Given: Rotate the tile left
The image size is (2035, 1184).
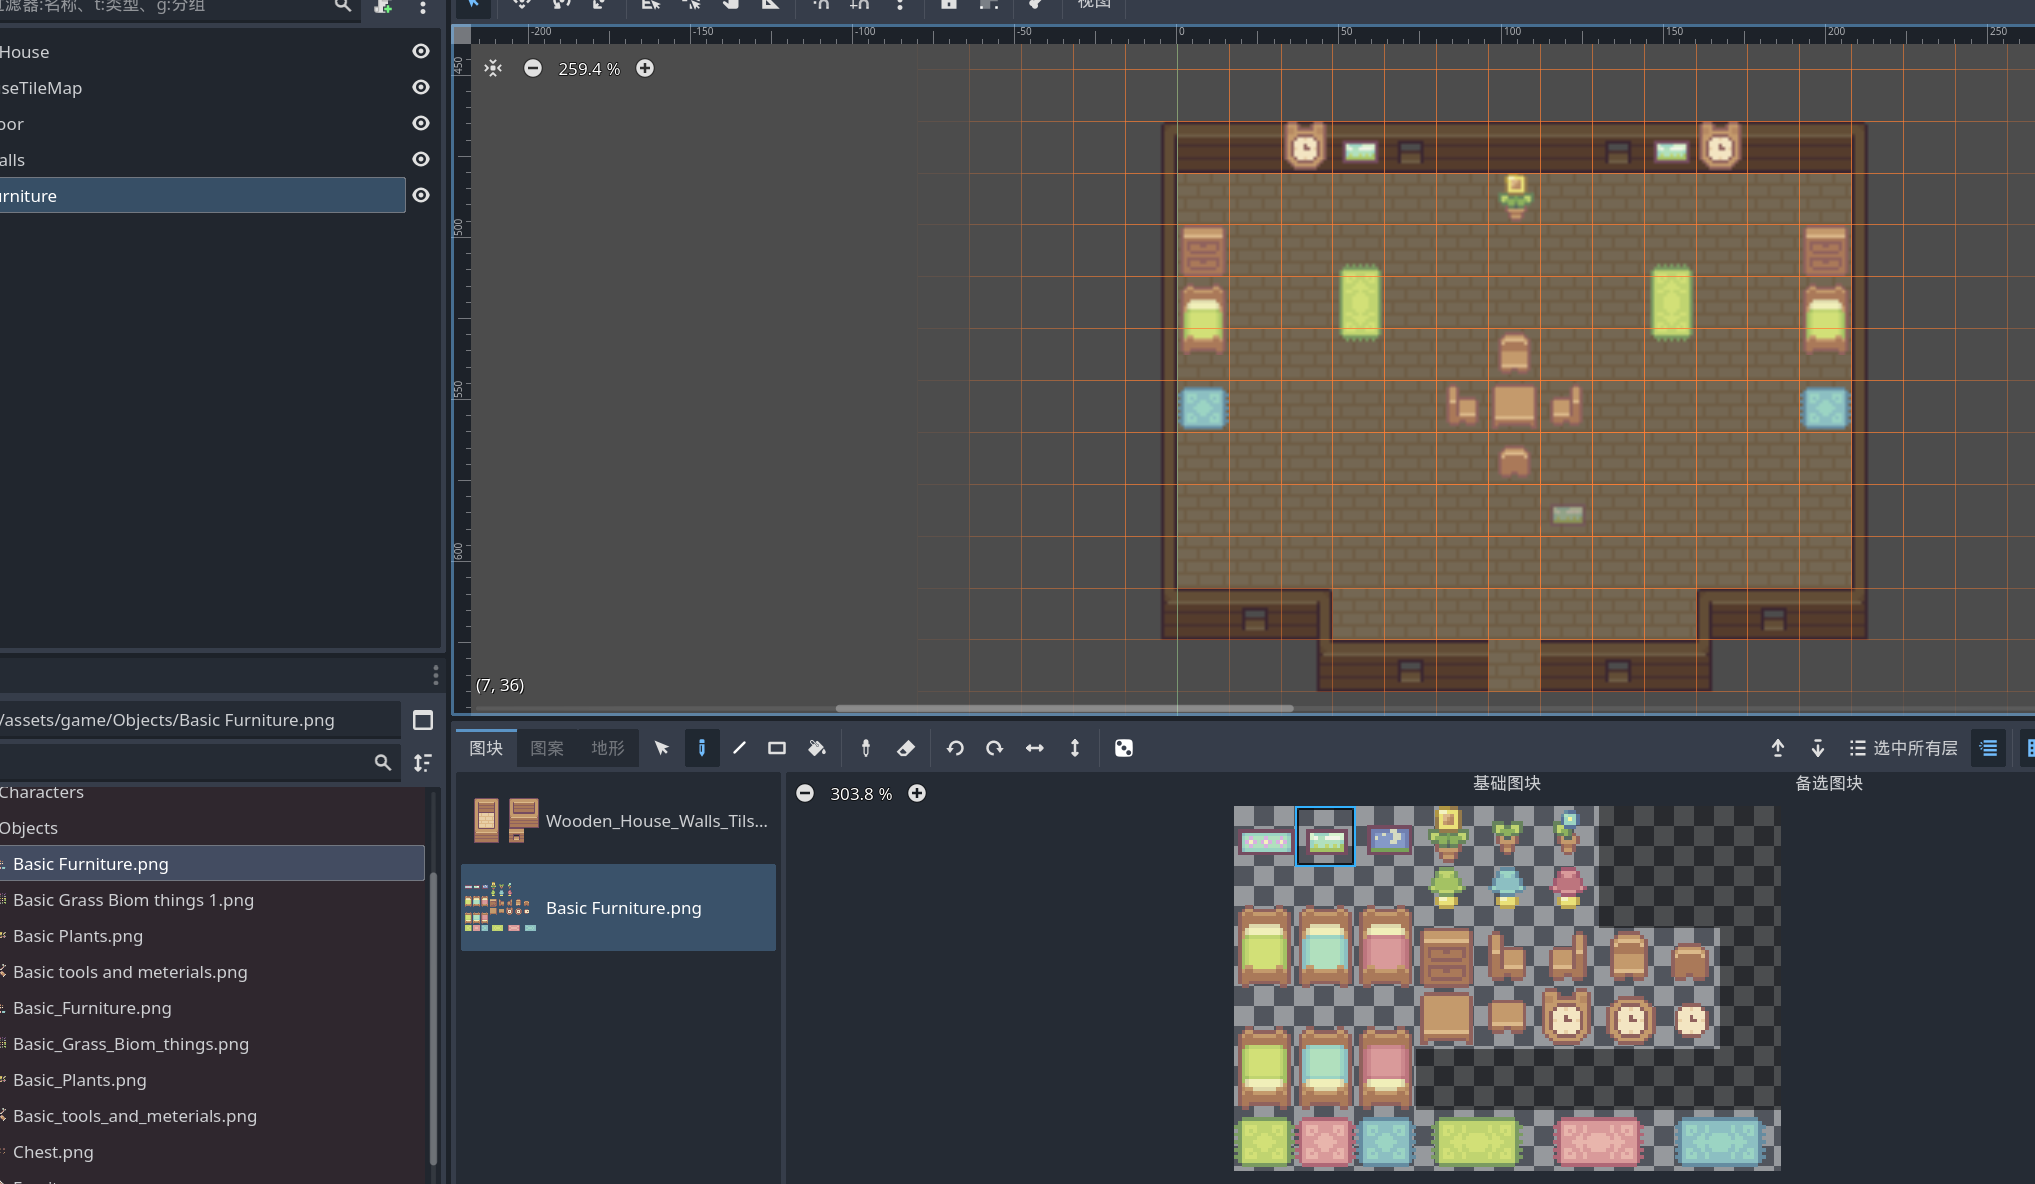Looking at the screenshot, I should 955,748.
